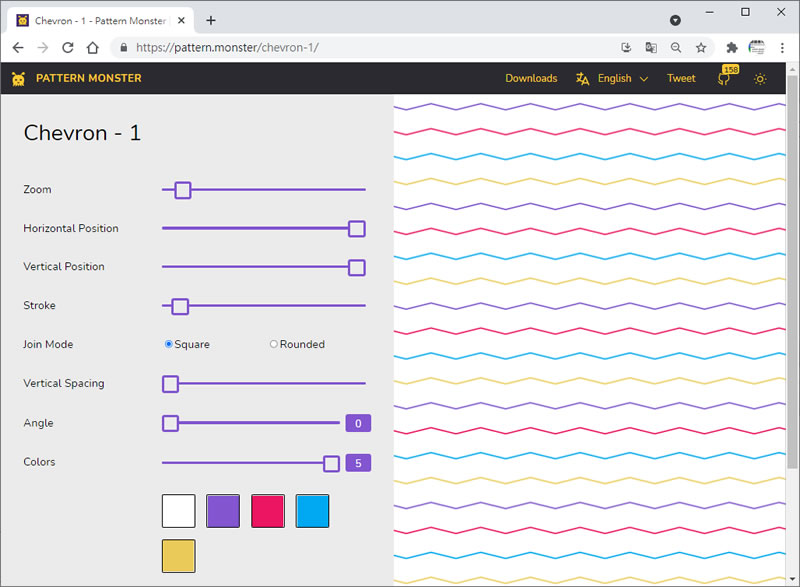Pick the purple color swatch
Screen dimensions: 800x587
[223, 511]
